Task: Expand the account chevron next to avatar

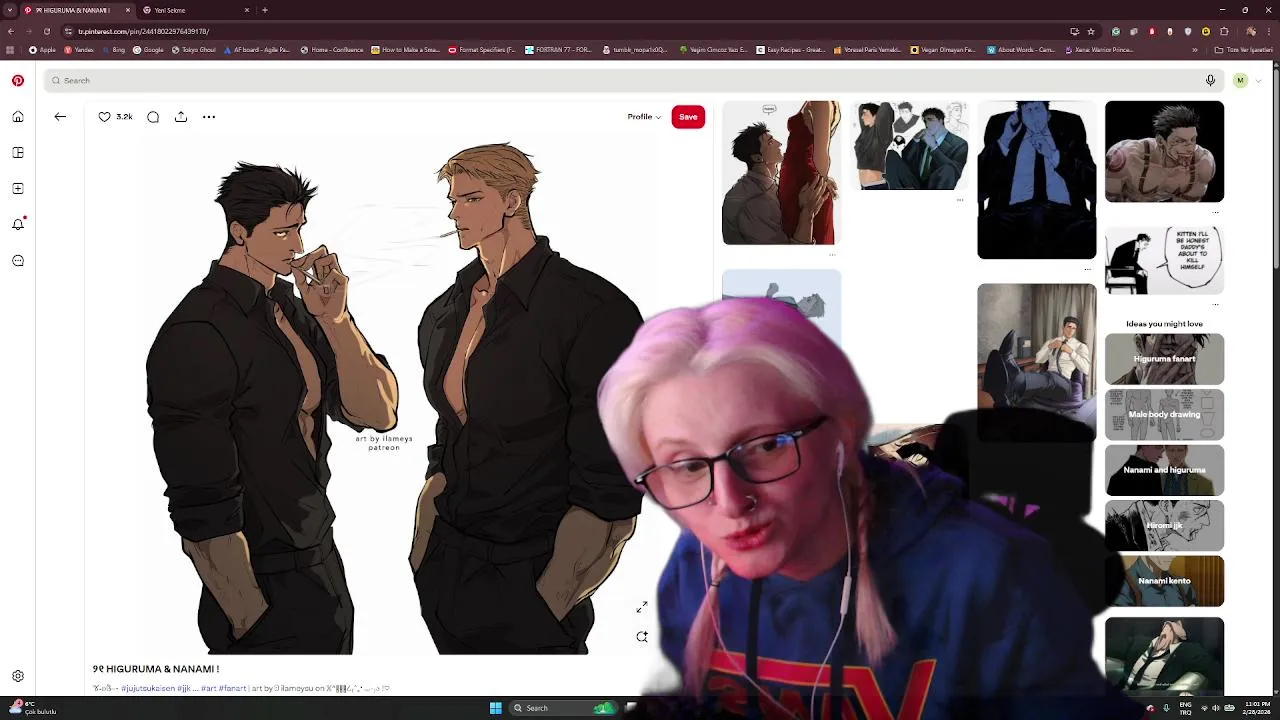Action: (1258, 80)
